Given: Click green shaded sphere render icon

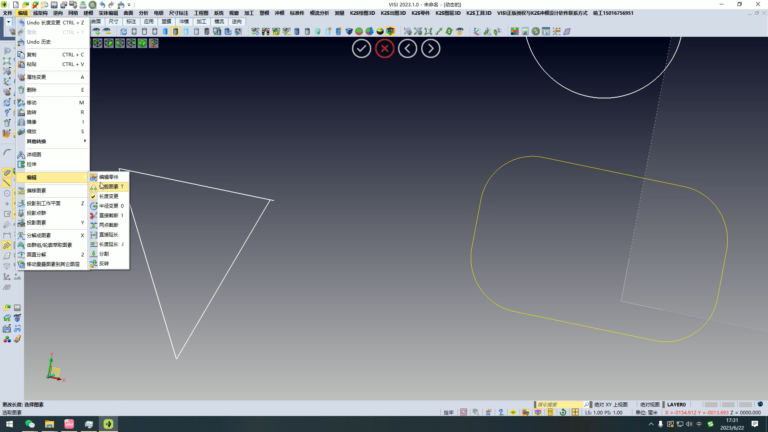Looking at the screenshot, I should 359,31.
